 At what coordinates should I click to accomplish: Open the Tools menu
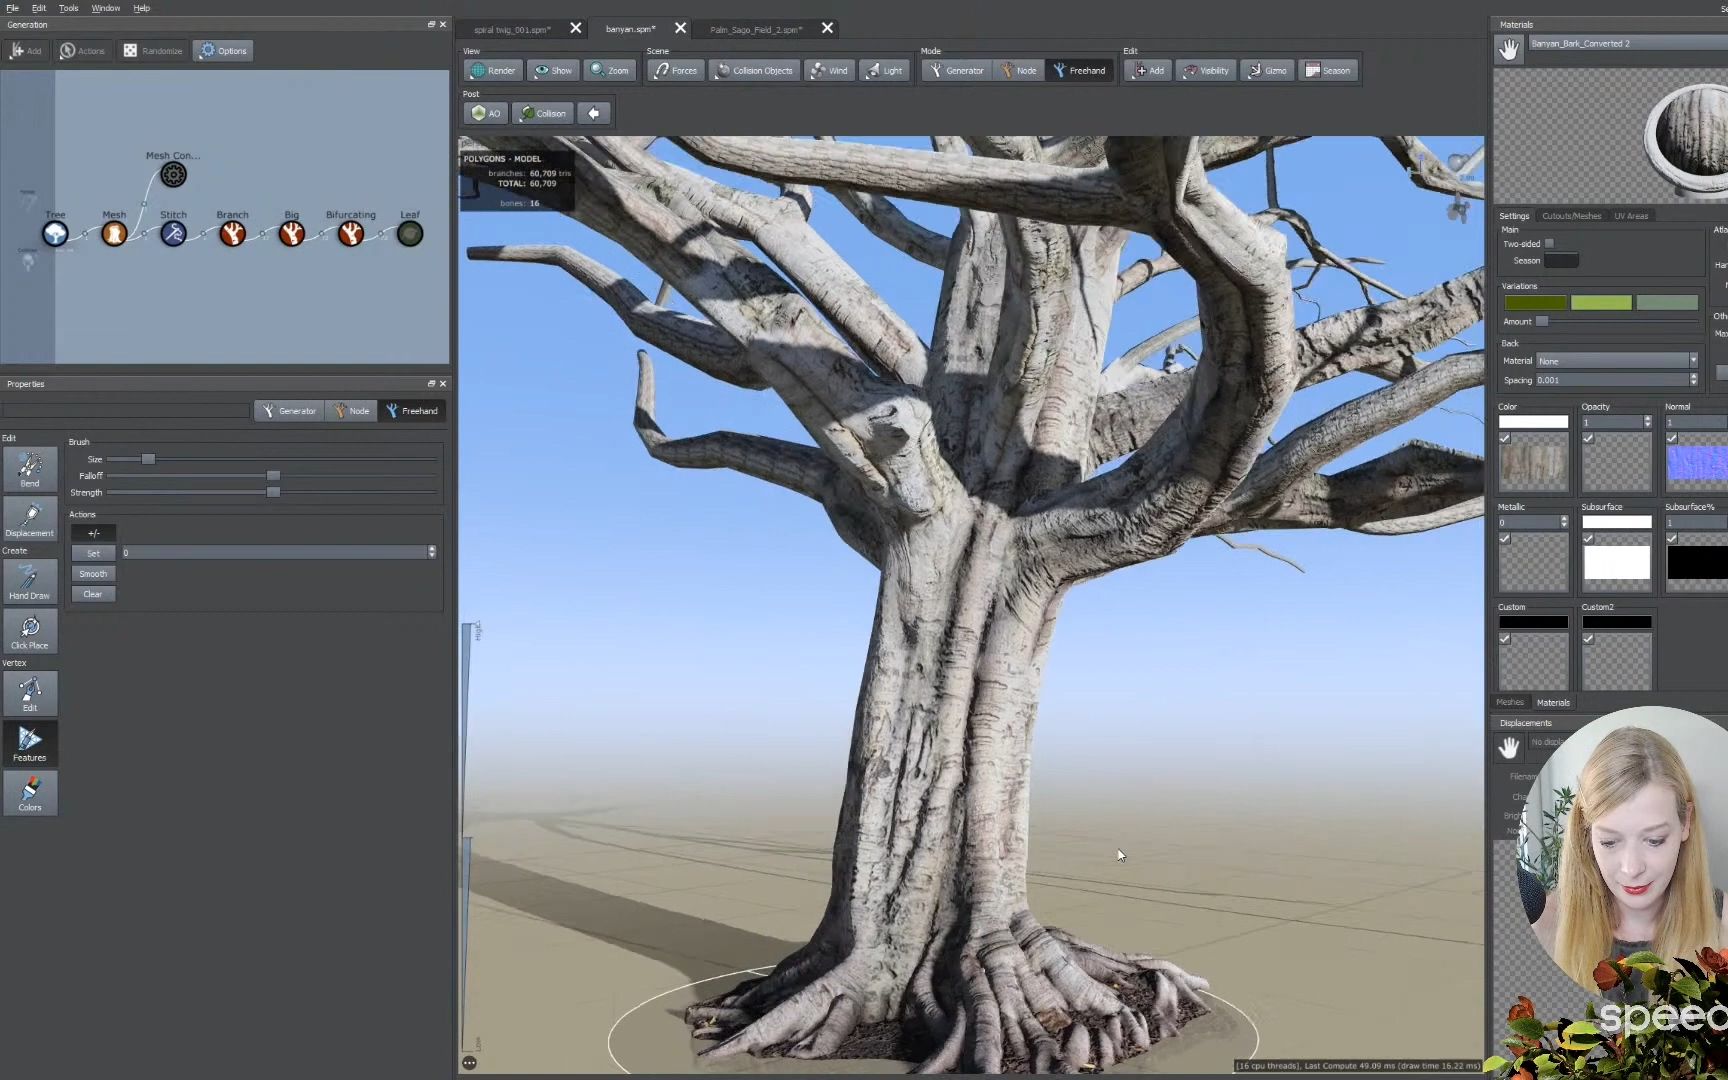coord(67,8)
